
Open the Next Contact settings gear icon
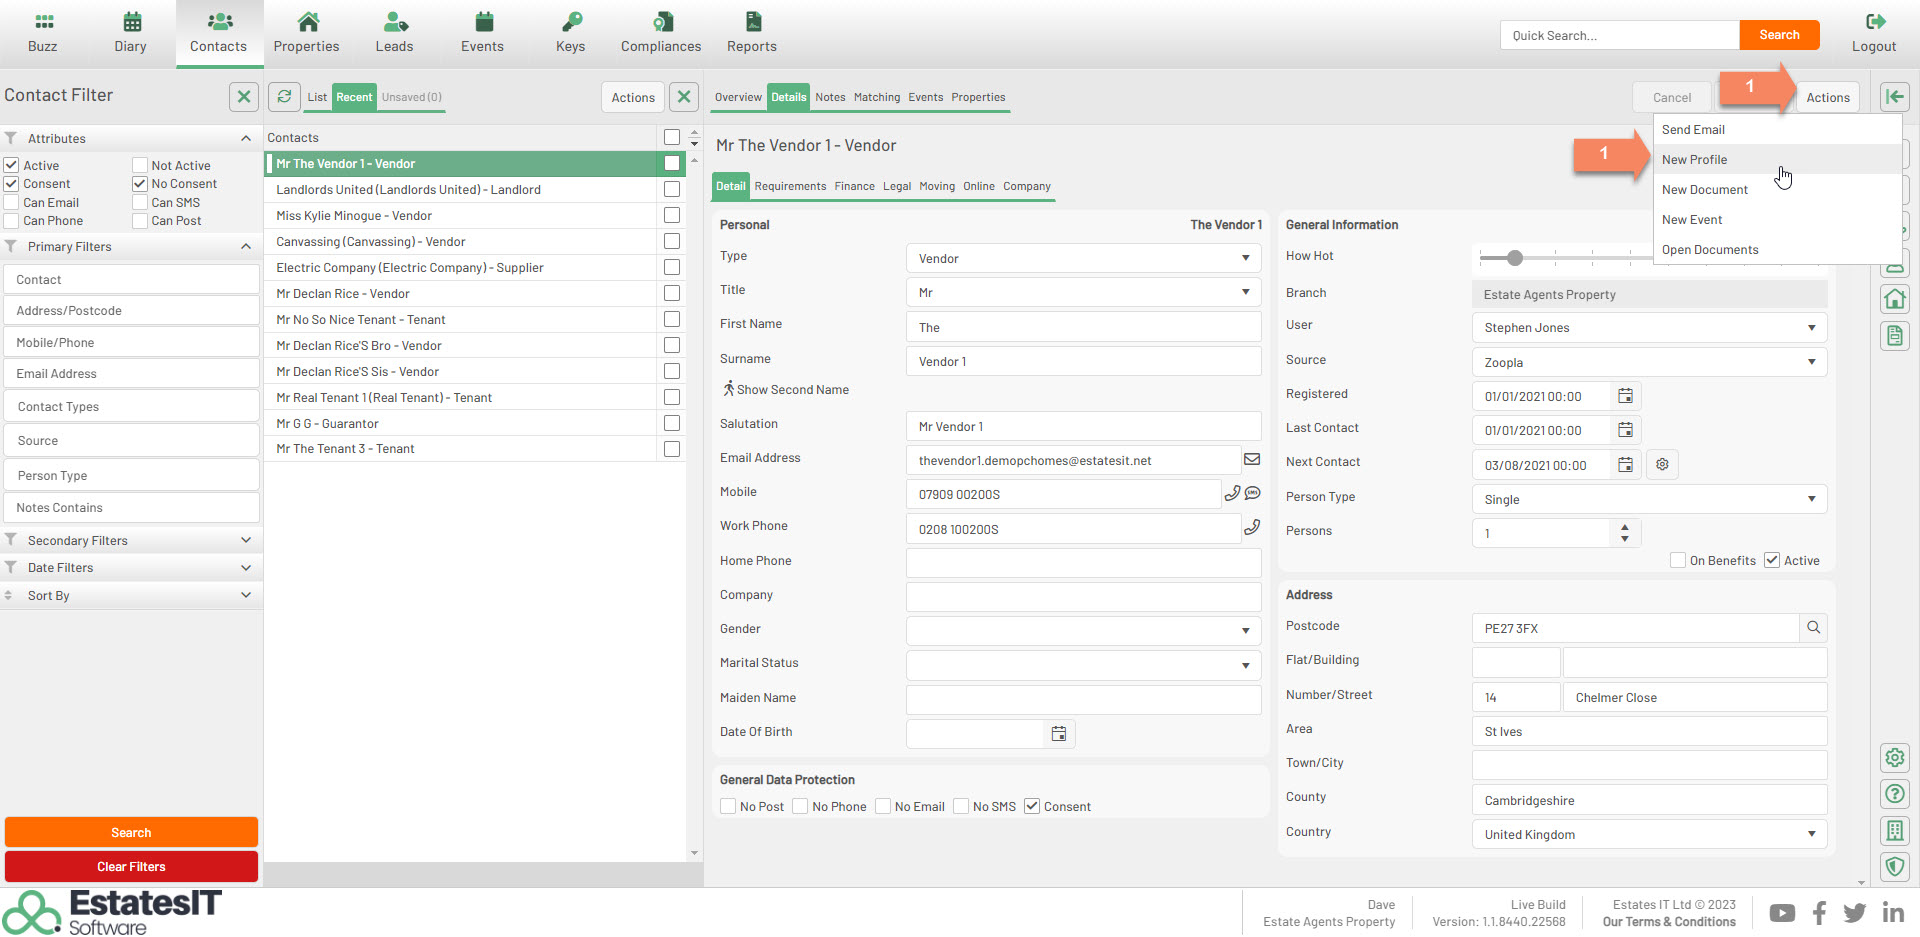pos(1662,465)
